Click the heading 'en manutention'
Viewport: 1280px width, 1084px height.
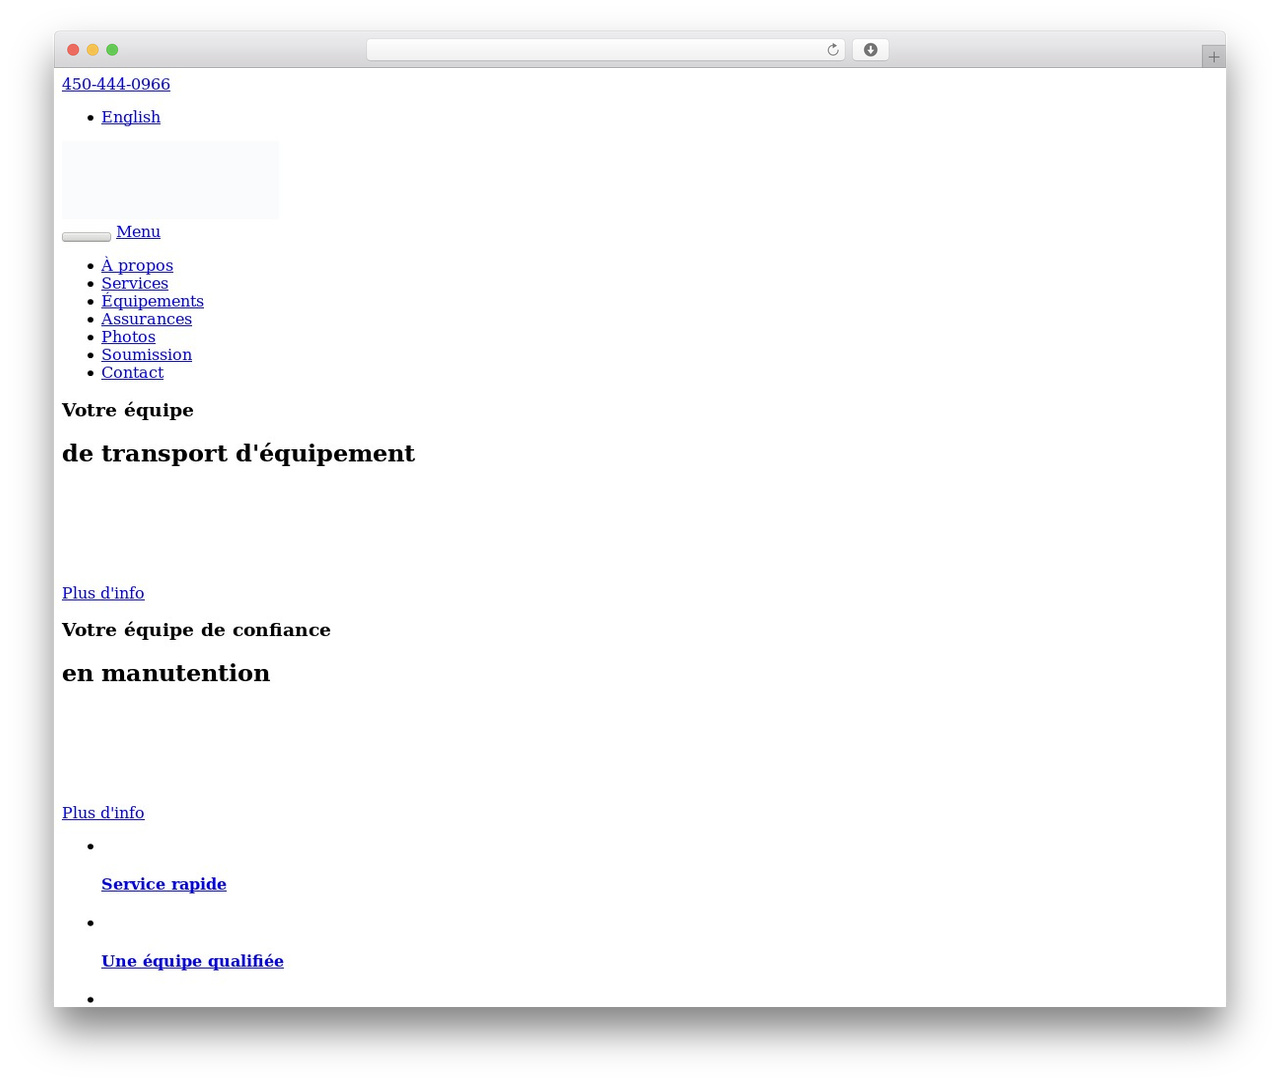point(166,674)
